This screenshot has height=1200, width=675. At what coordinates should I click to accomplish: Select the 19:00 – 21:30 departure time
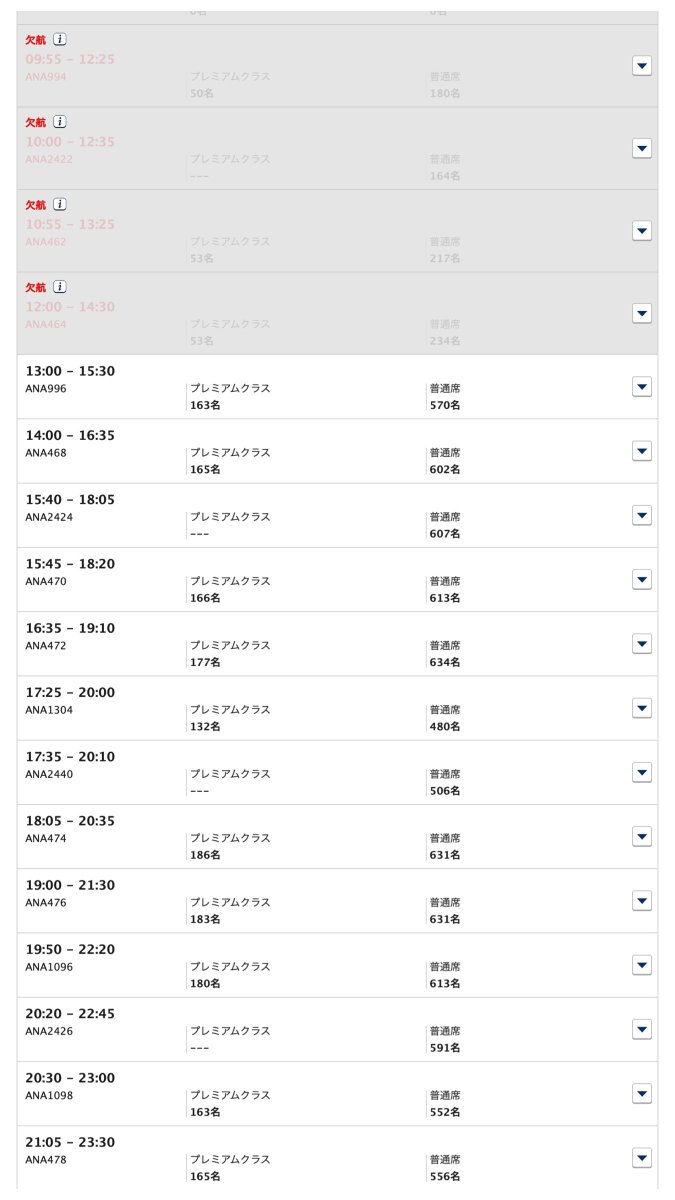click(70, 885)
